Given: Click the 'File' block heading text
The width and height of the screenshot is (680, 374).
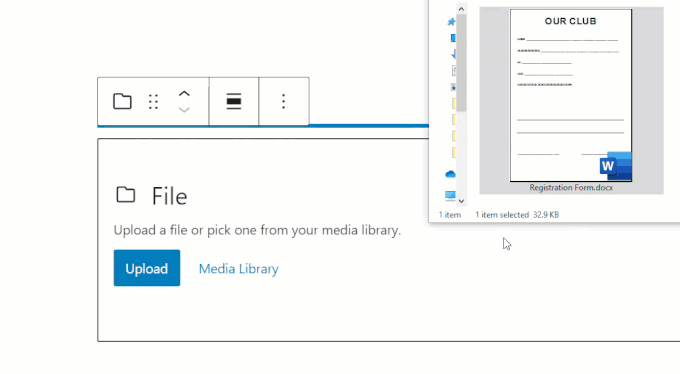Looking at the screenshot, I should [x=170, y=197].
